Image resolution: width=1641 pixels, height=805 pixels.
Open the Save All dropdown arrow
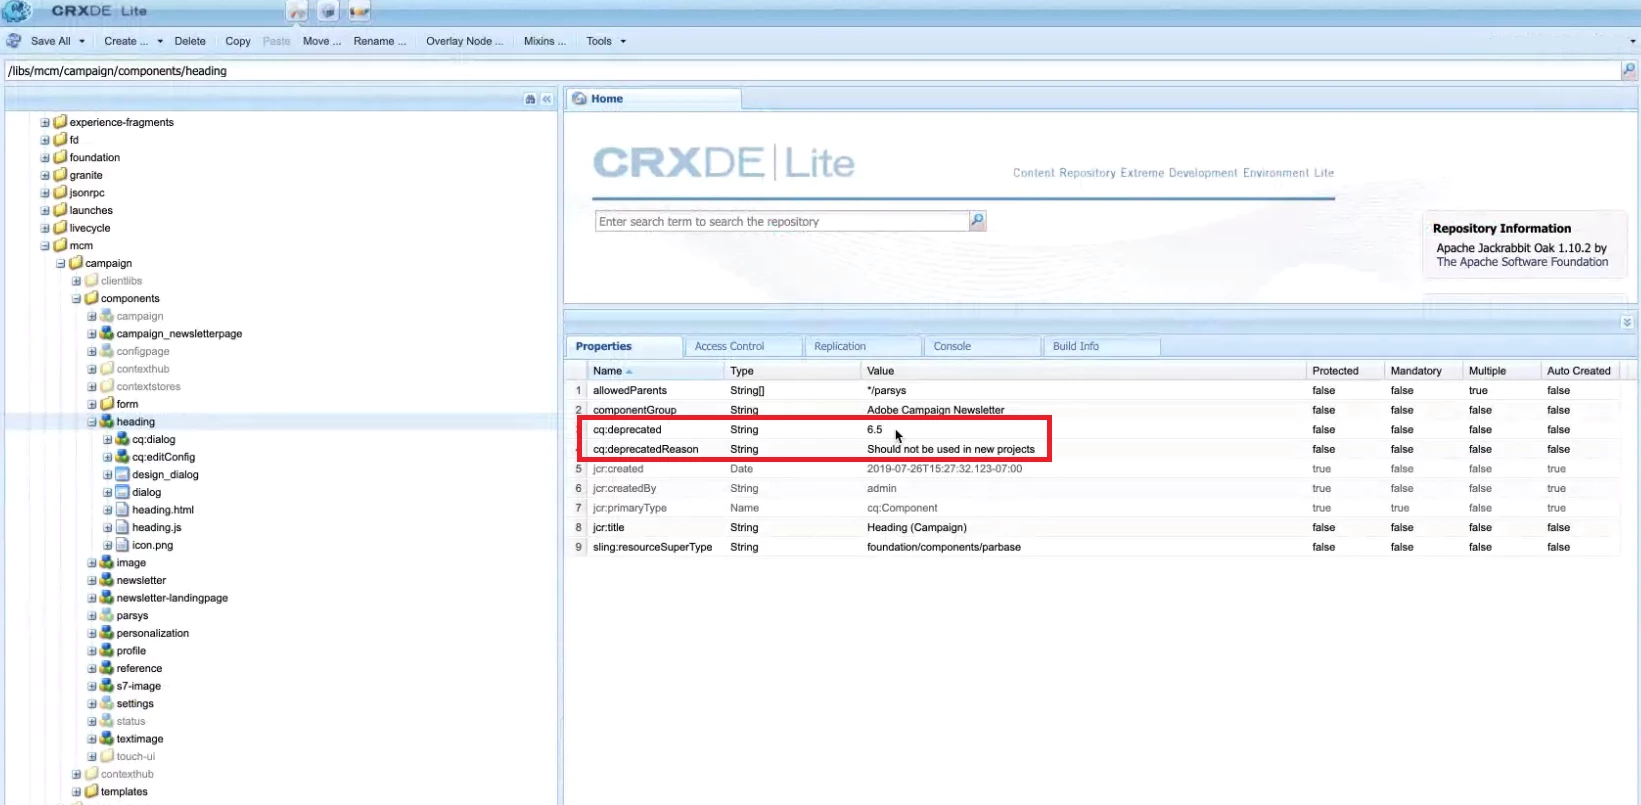tap(82, 41)
